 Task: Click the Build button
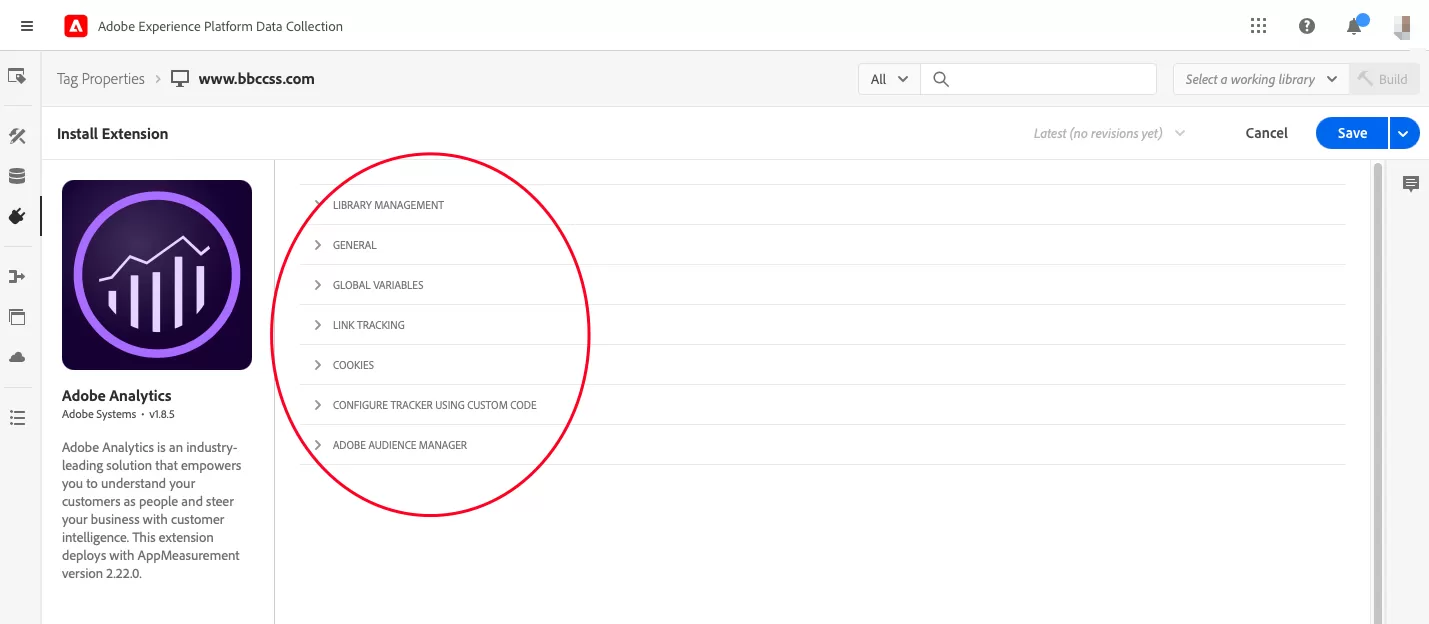[1383, 79]
